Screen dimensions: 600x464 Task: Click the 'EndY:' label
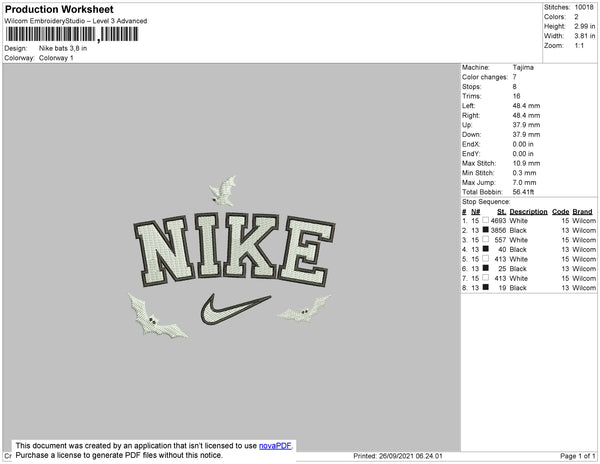pos(471,154)
